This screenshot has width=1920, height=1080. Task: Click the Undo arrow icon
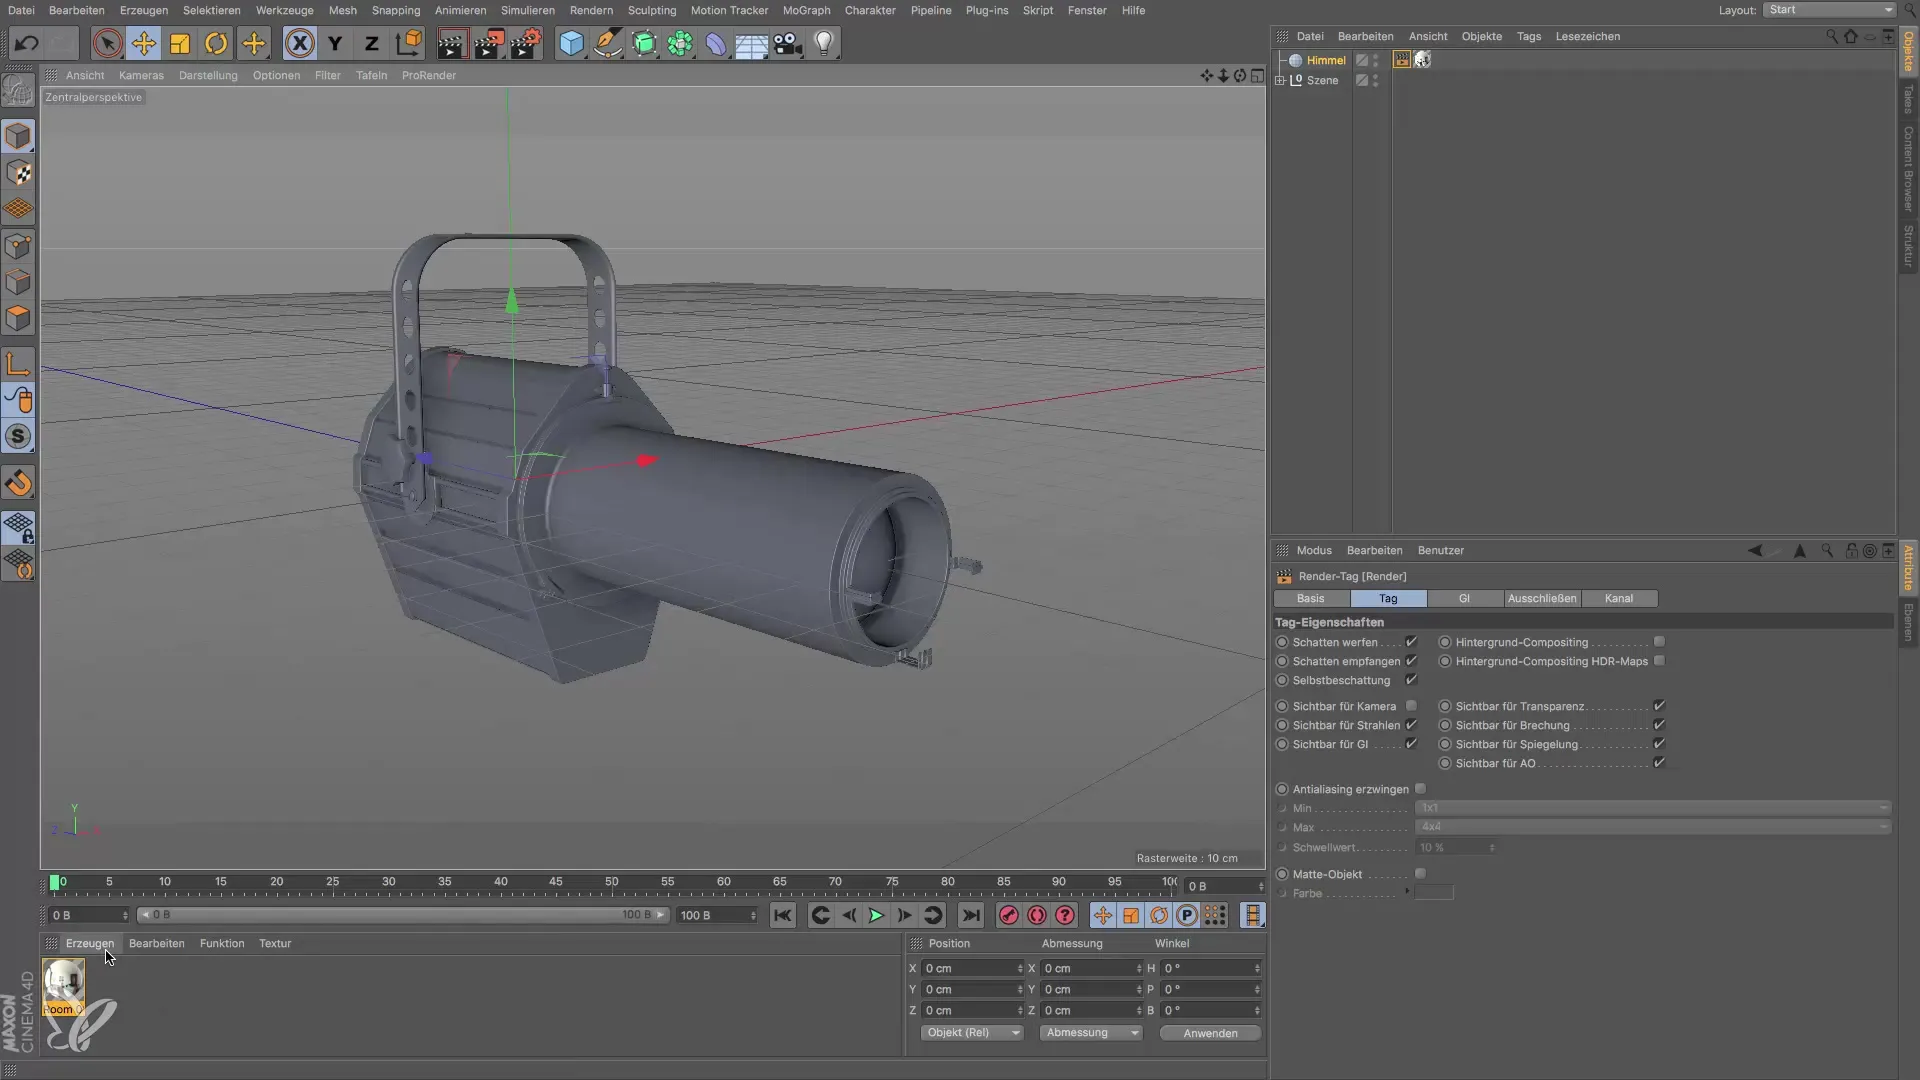pos(27,43)
